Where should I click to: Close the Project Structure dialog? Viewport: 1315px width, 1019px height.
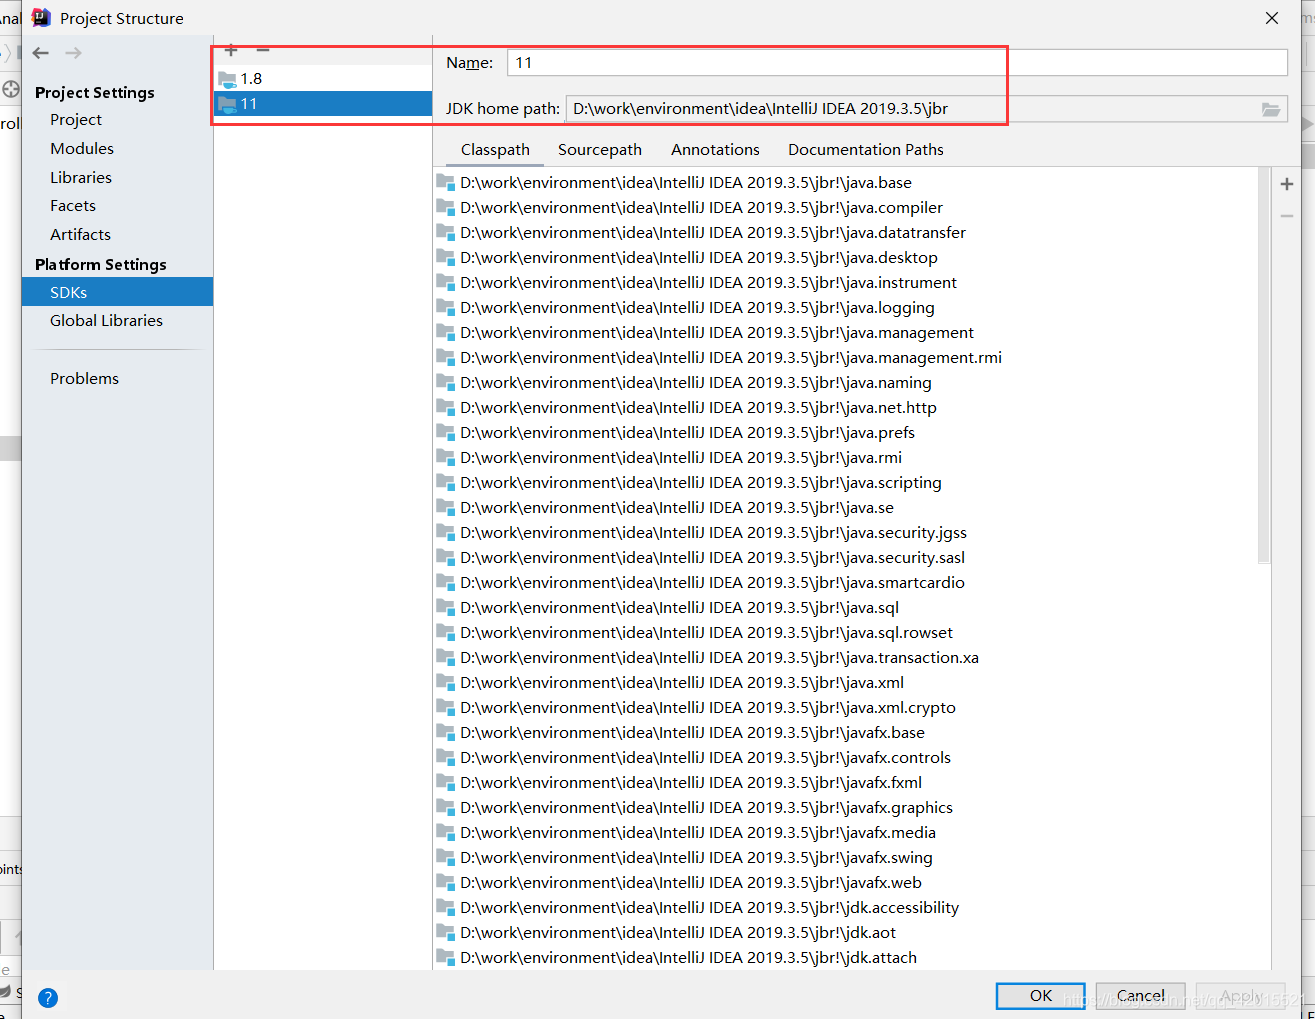(x=1272, y=18)
